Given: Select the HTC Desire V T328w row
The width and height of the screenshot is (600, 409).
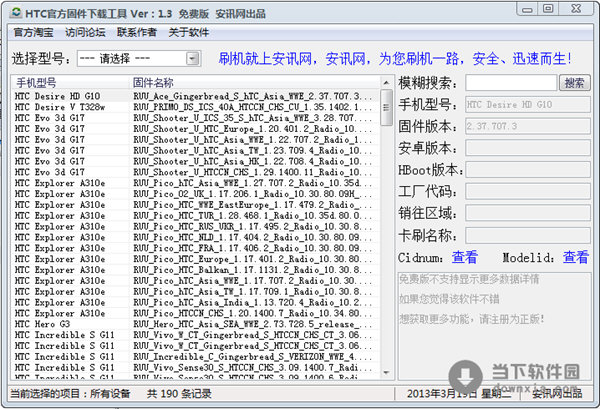Looking at the screenshot, I should 195,107.
